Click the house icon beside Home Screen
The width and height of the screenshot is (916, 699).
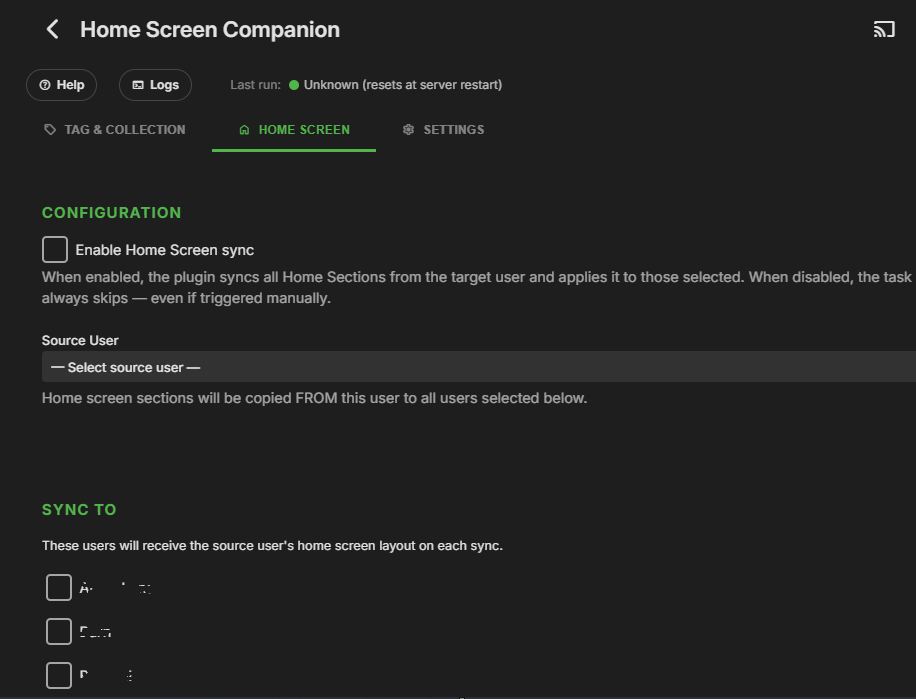[x=244, y=130]
